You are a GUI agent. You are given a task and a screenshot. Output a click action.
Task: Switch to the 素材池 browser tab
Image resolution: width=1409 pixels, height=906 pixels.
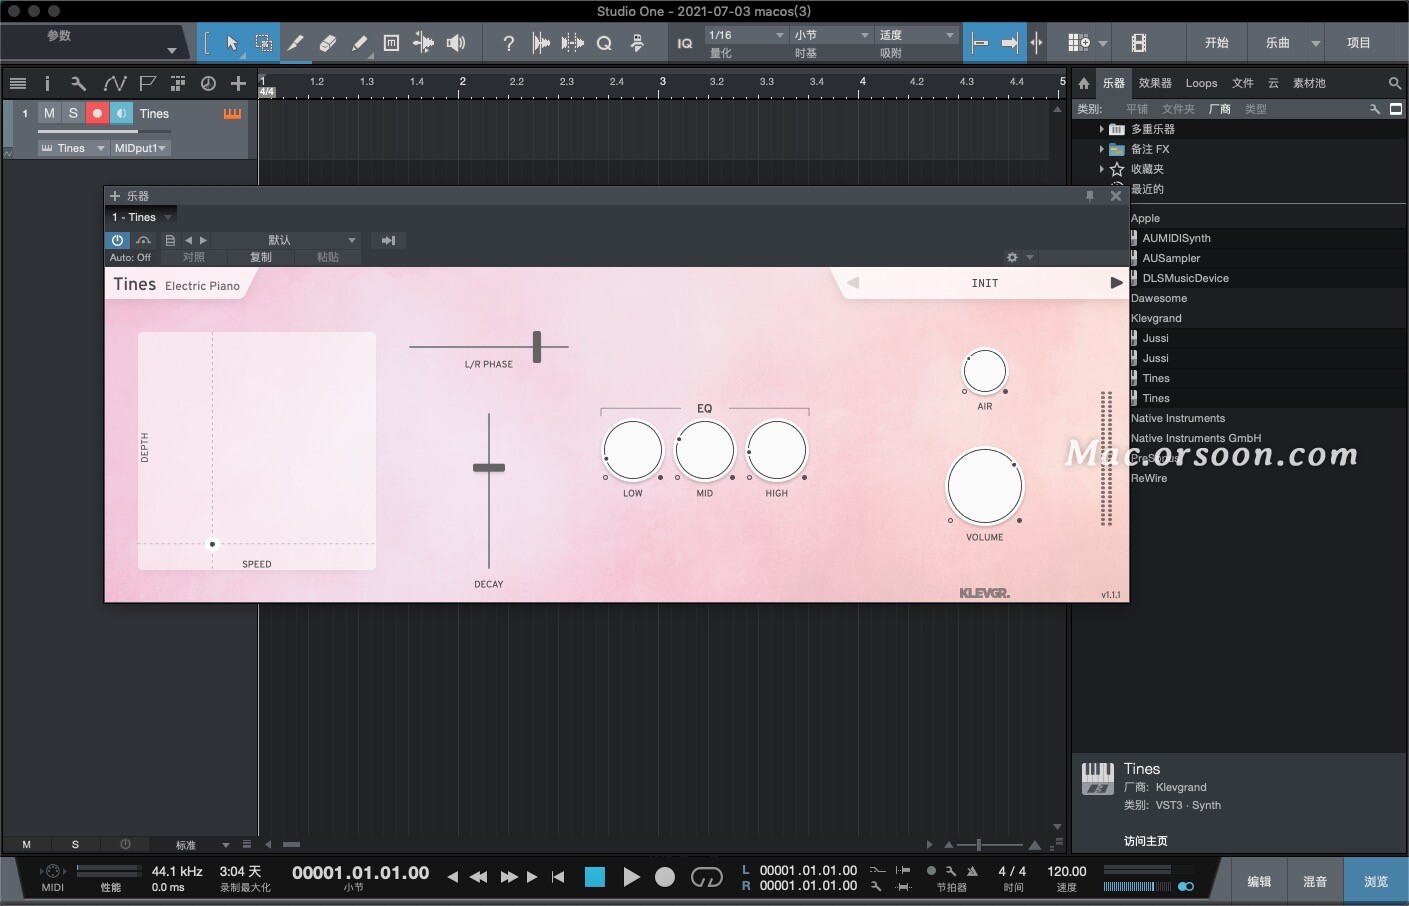(1309, 83)
